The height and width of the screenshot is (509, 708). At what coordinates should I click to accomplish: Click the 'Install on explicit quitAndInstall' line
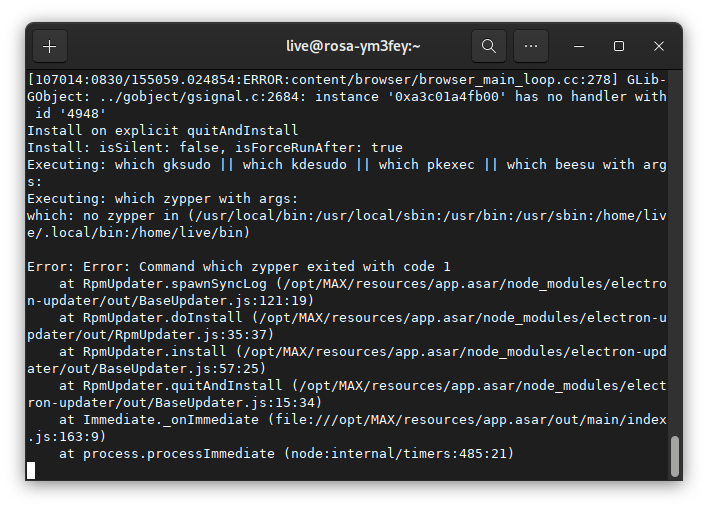(x=163, y=130)
